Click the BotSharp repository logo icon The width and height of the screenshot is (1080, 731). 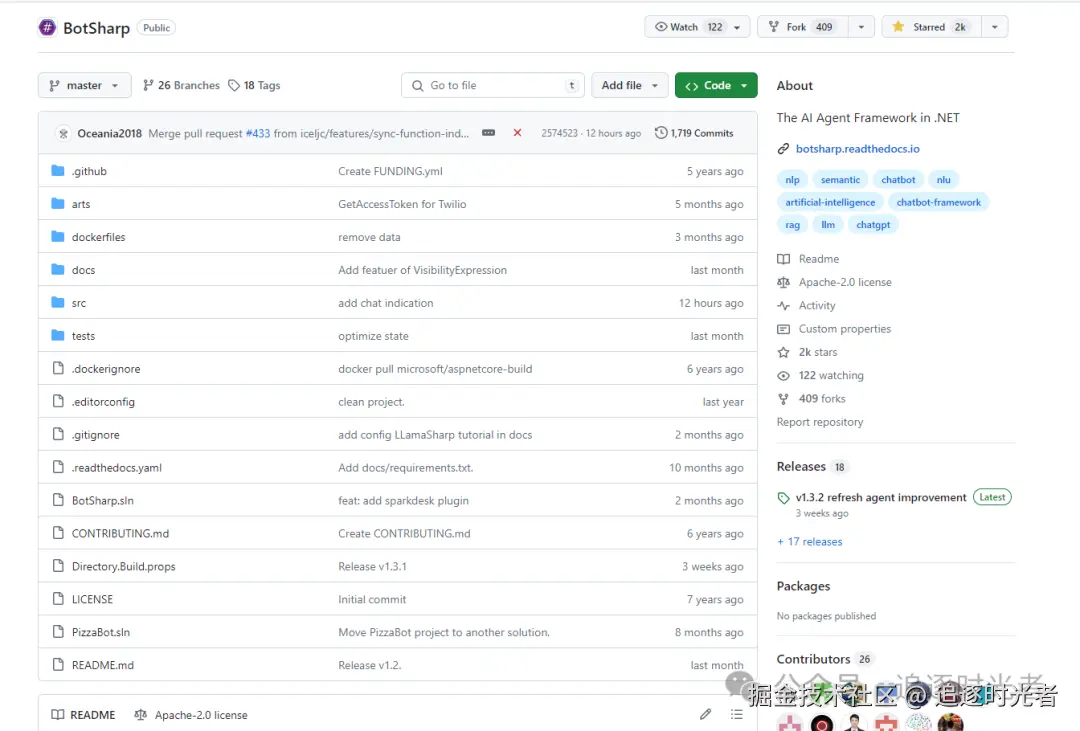47,28
